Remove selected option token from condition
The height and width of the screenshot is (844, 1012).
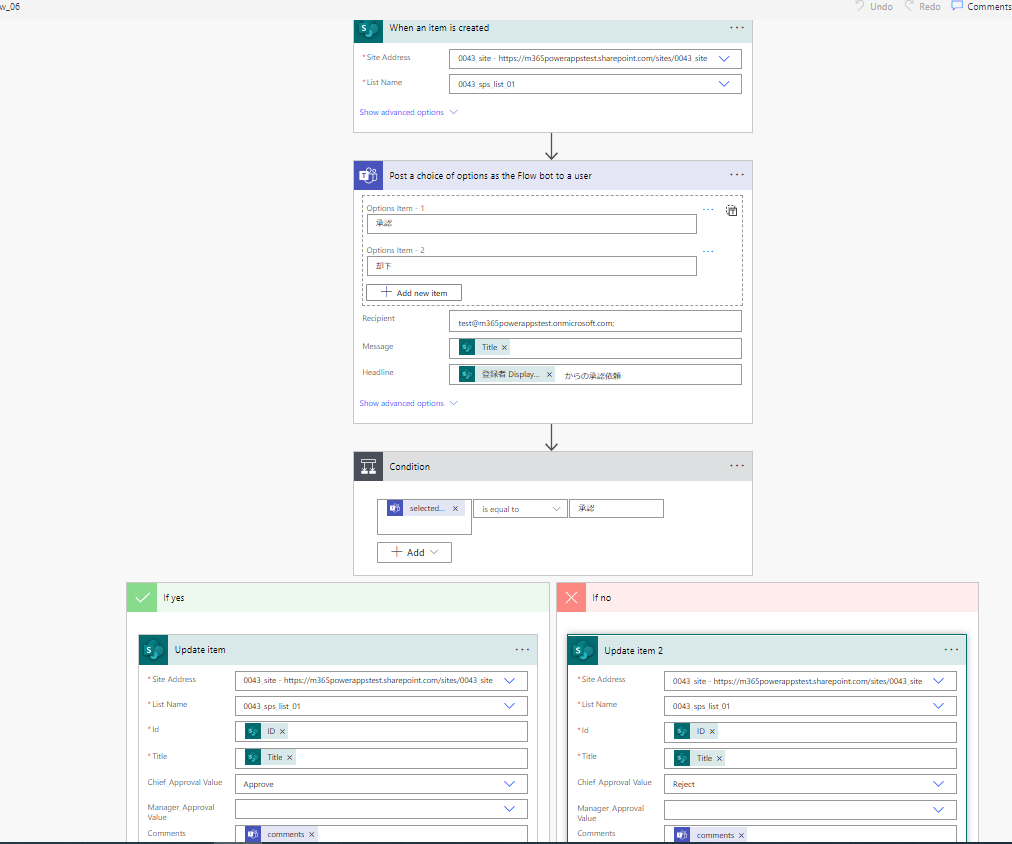click(x=455, y=509)
